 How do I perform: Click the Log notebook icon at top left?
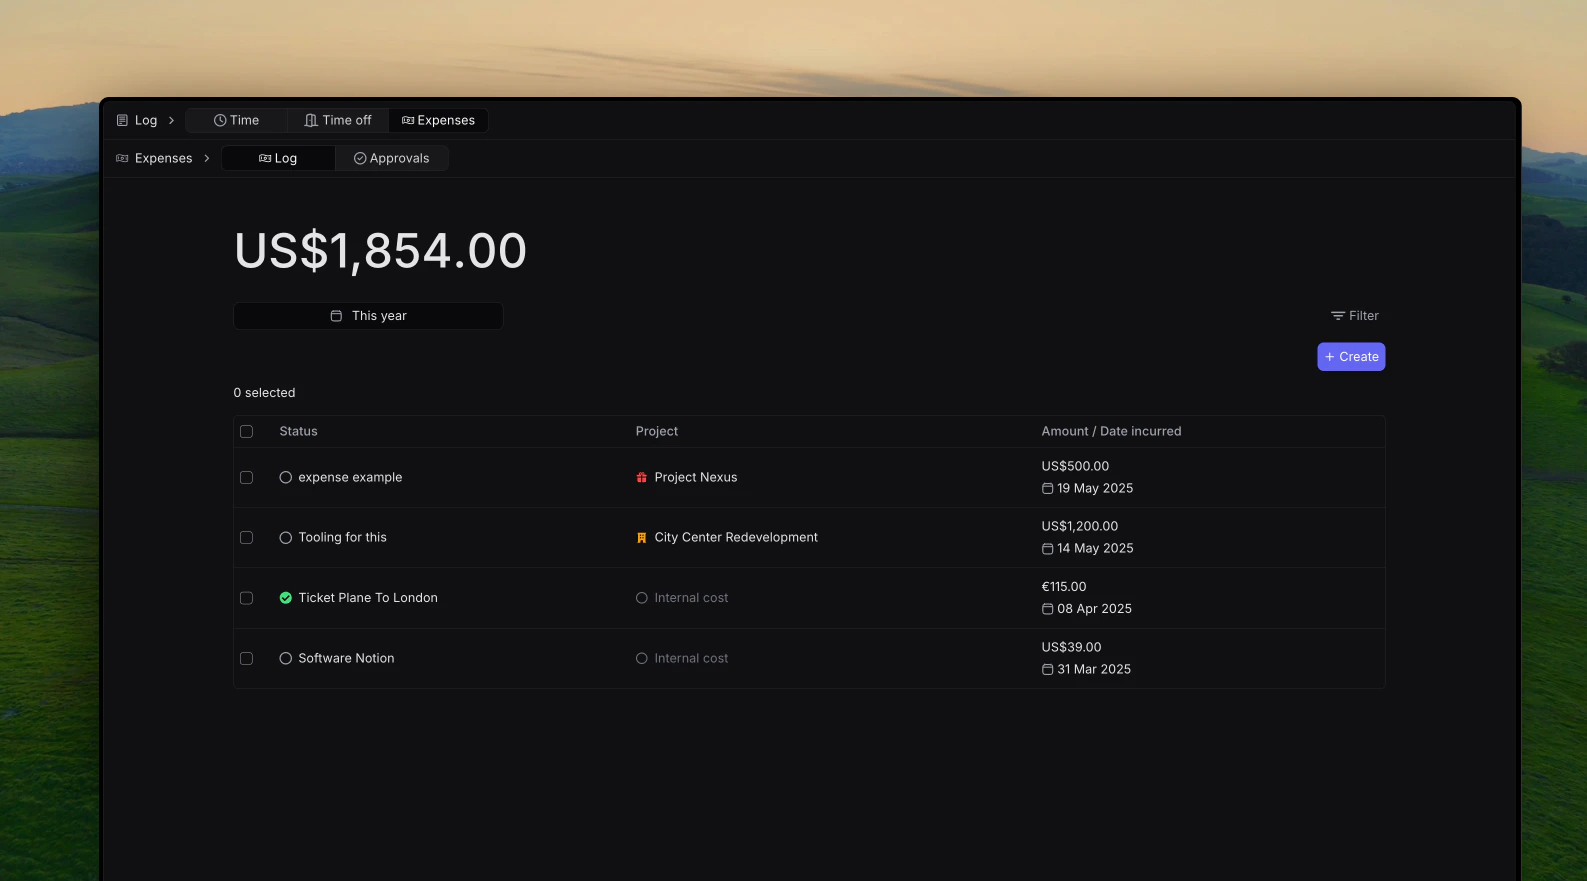click(122, 120)
